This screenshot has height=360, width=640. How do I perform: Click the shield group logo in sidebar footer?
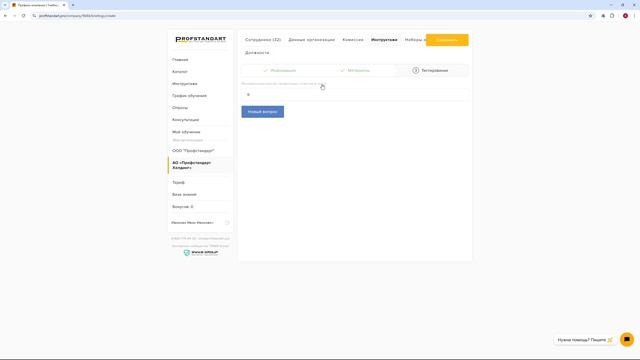point(200,253)
